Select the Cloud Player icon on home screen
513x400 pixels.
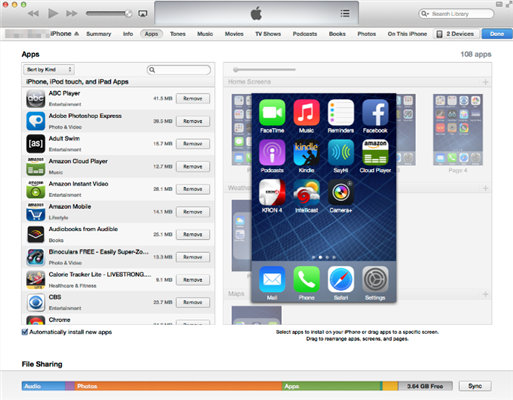coord(375,152)
